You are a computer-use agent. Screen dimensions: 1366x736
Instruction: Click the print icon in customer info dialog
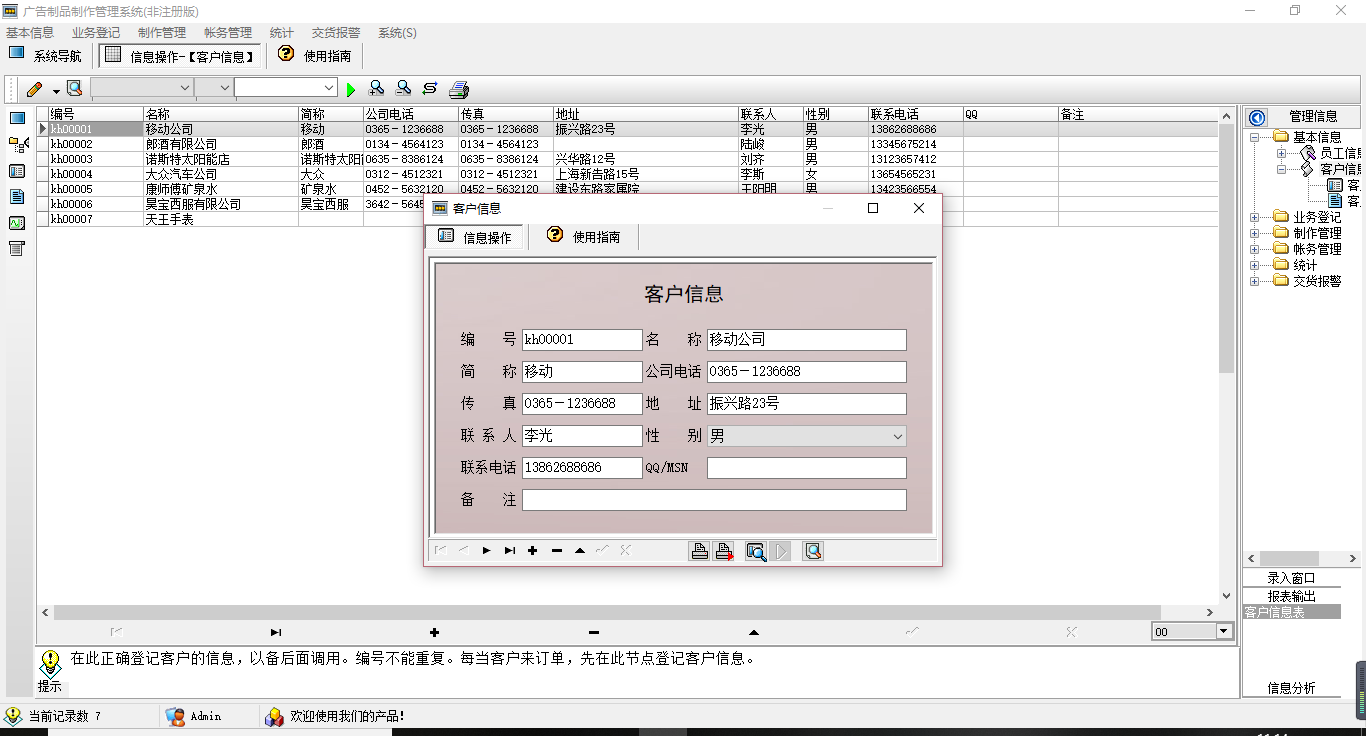[x=700, y=551]
